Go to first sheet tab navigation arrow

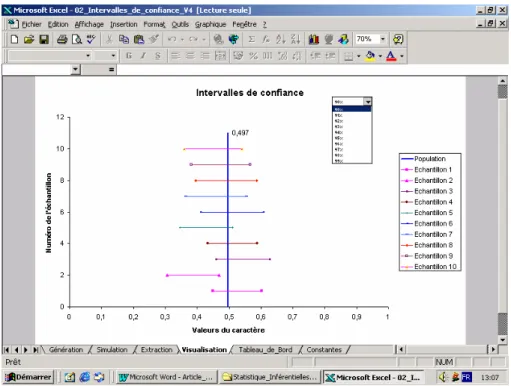tap(7, 350)
